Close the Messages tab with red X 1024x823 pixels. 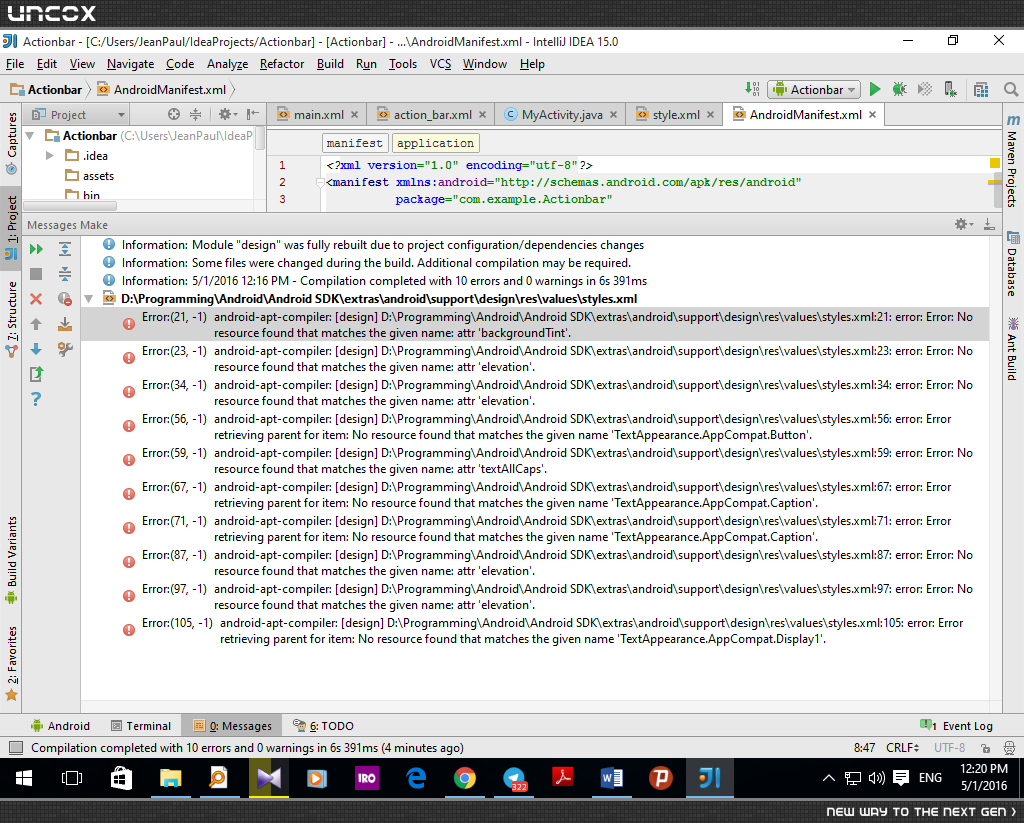click(36, 299)
